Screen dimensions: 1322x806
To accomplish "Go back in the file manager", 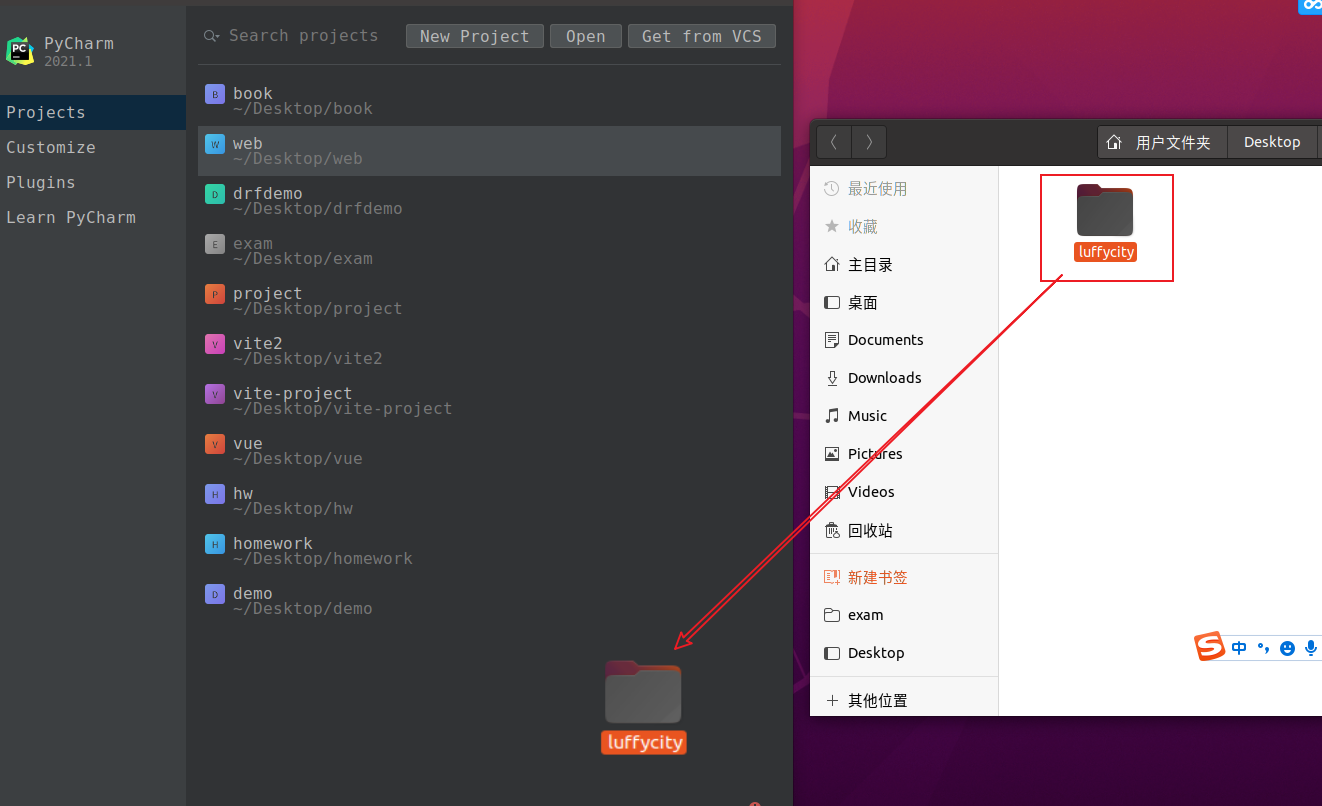I will point(834,142).
